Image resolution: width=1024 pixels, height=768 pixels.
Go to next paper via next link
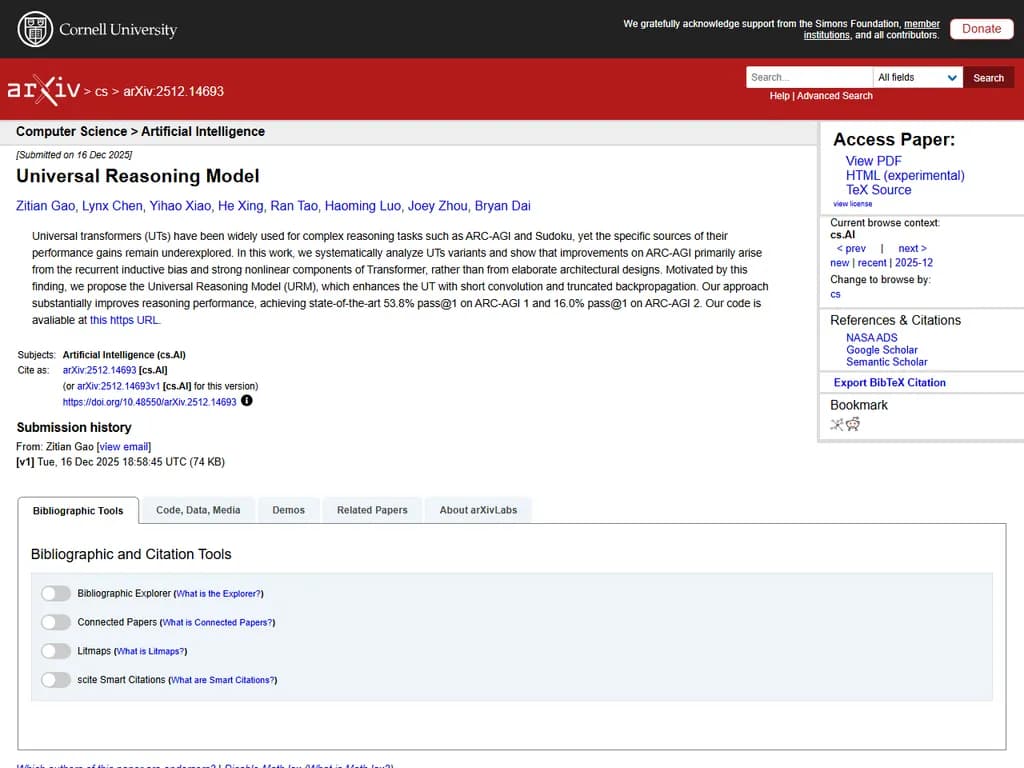pos(911,248)
